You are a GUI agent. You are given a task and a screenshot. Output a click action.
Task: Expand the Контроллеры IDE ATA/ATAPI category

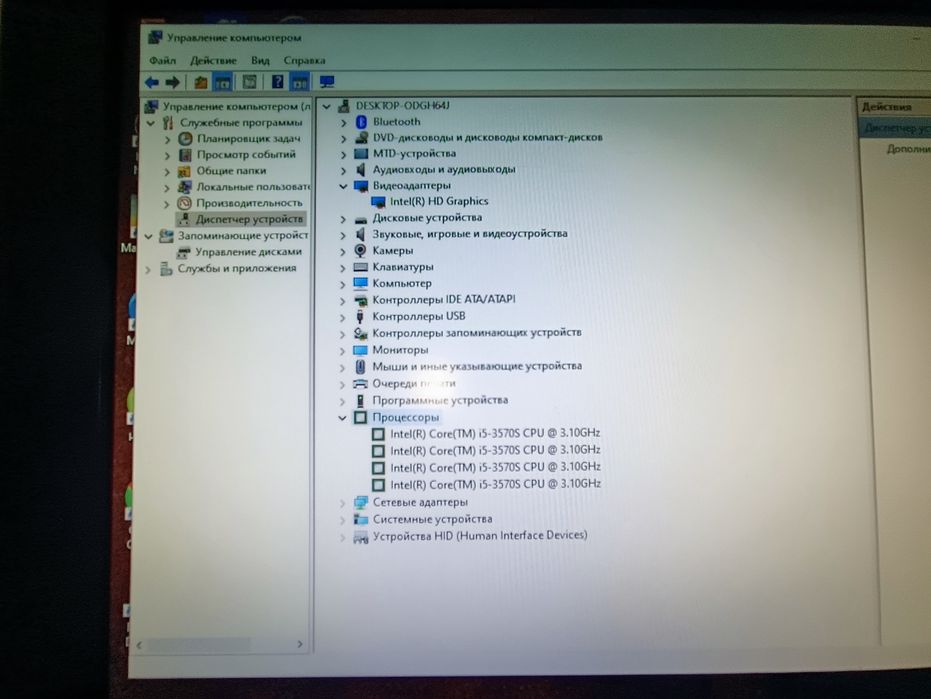pyautogui.click(x=342, y=301)
